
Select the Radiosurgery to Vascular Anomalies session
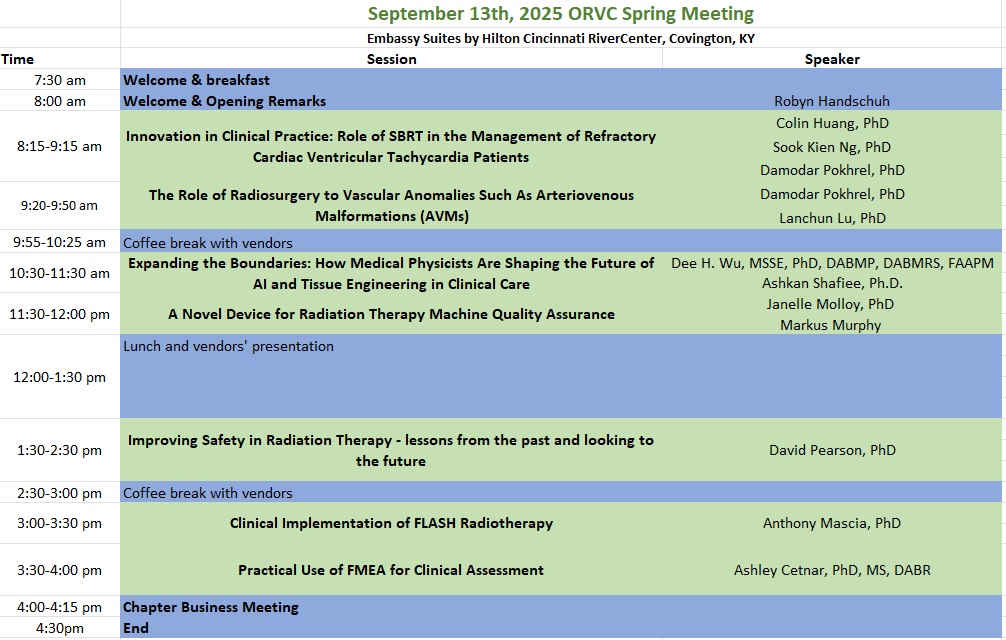(x=391, y=205)
